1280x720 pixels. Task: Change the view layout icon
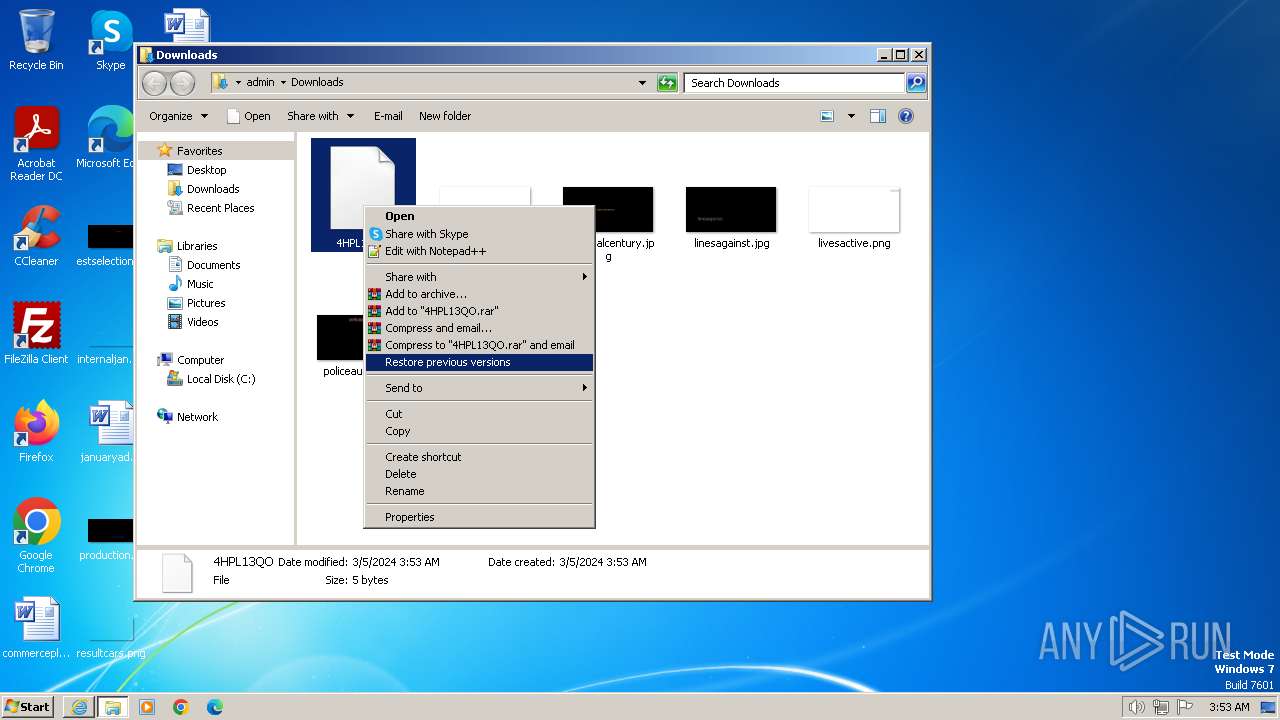click(827, 116)
